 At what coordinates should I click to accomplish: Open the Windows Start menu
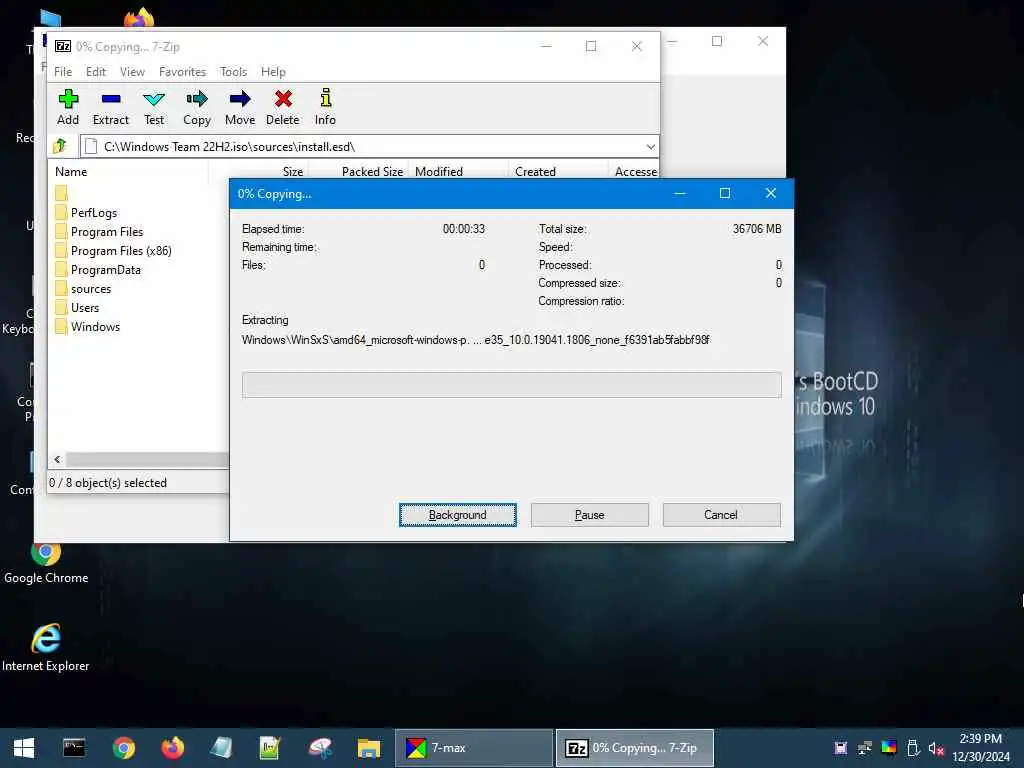24,748
